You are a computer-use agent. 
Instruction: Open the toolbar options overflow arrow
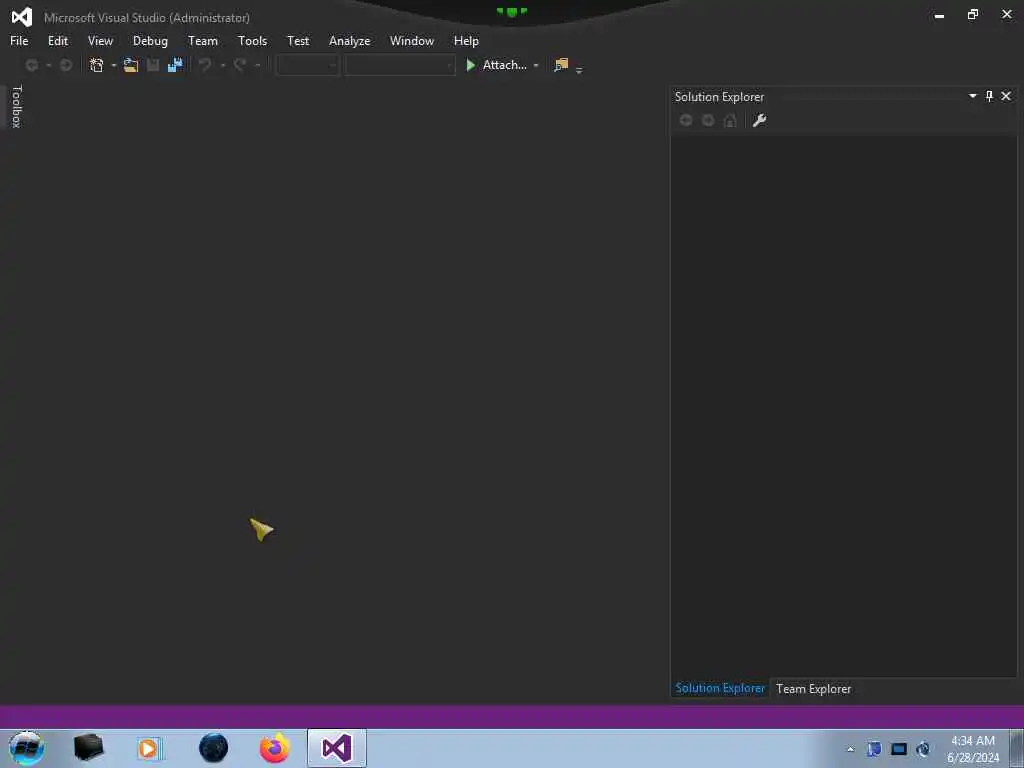[x=579, y=71]
